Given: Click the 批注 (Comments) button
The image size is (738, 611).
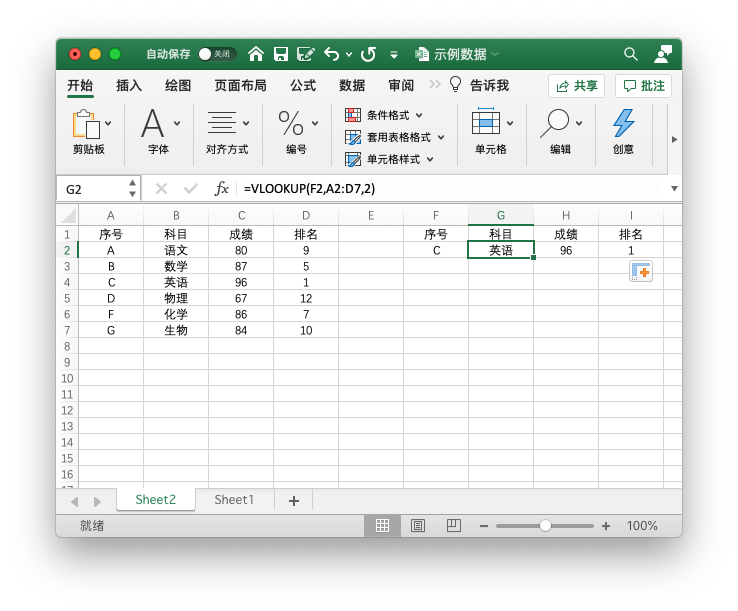Looking at the screenshot, I should (x=642, y=86).
